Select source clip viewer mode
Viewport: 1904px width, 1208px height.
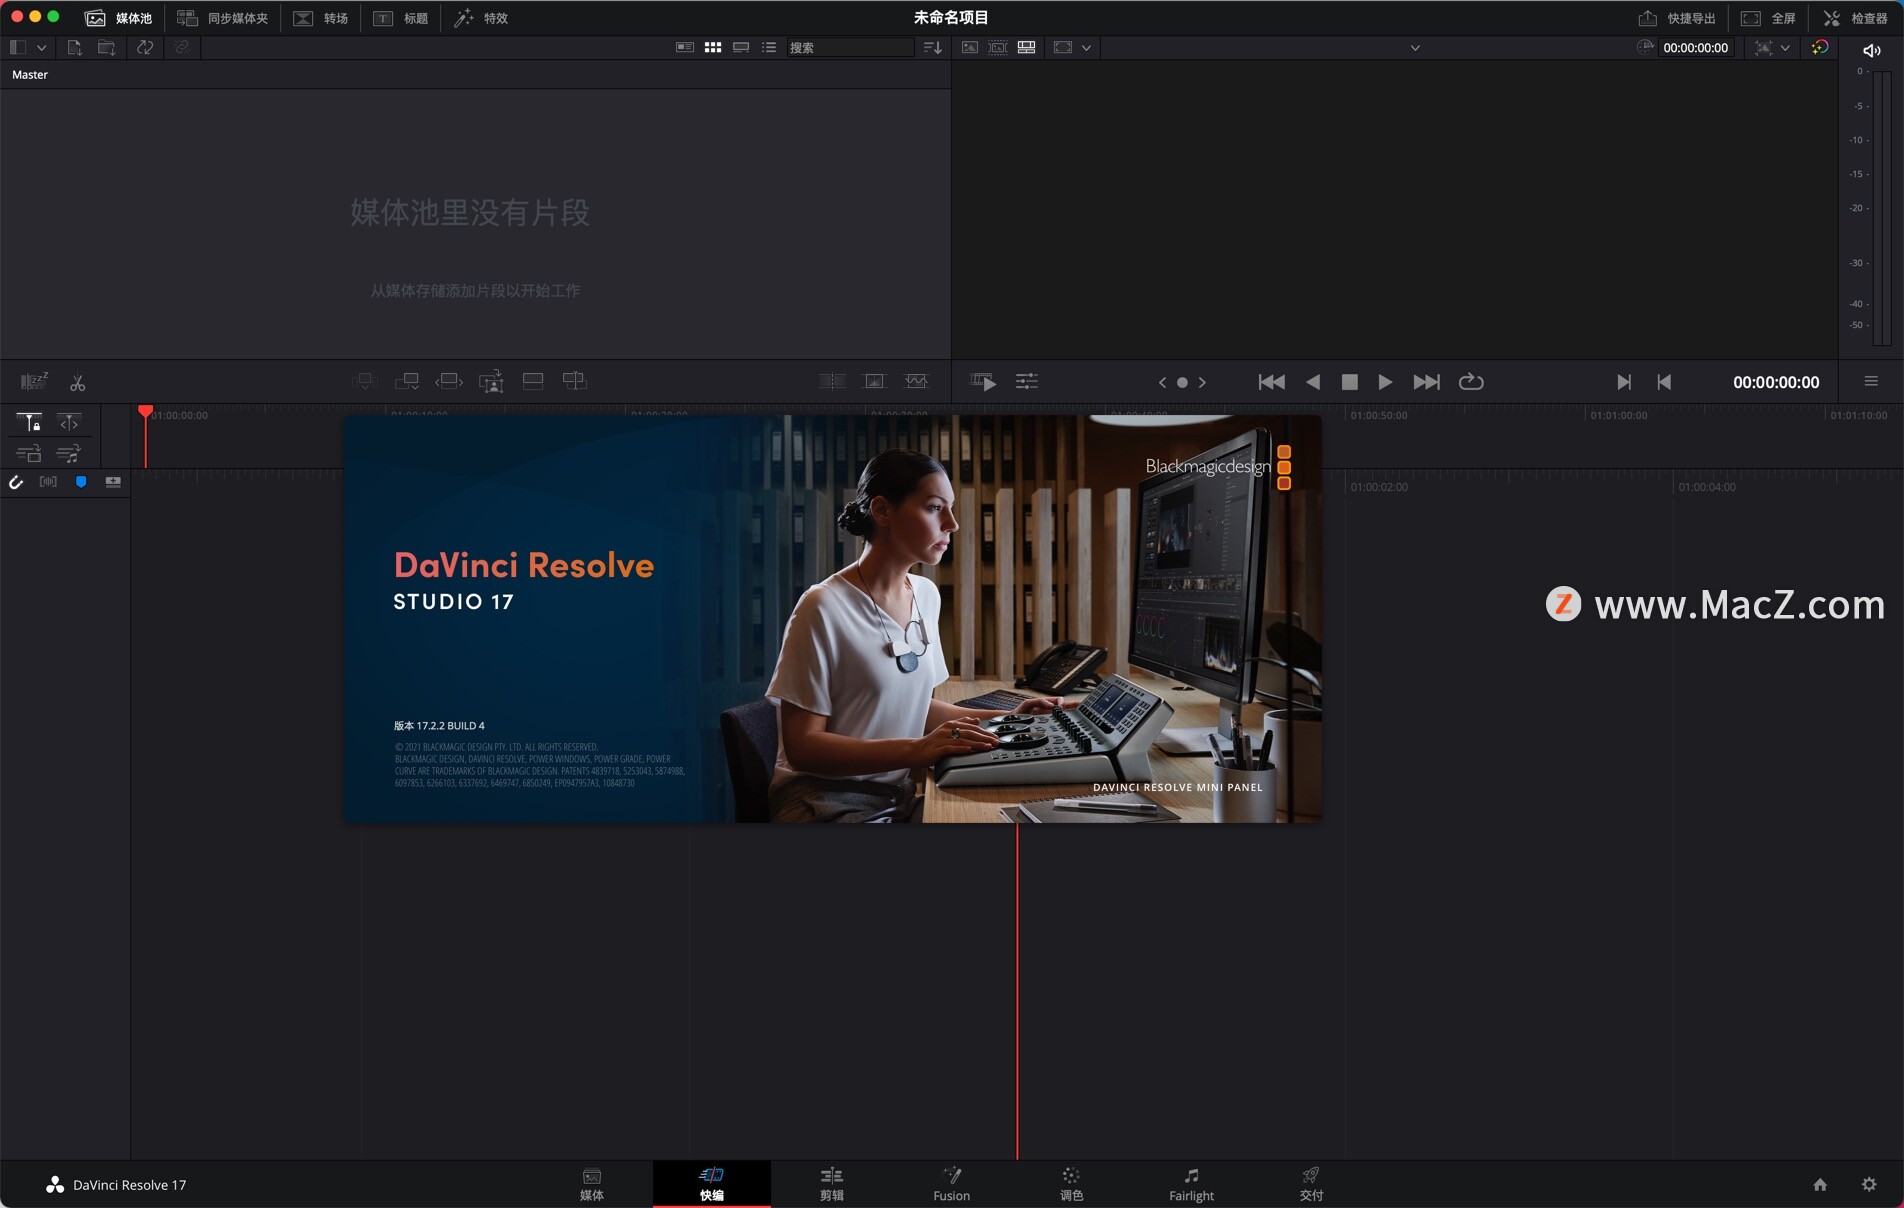(970, 47)
